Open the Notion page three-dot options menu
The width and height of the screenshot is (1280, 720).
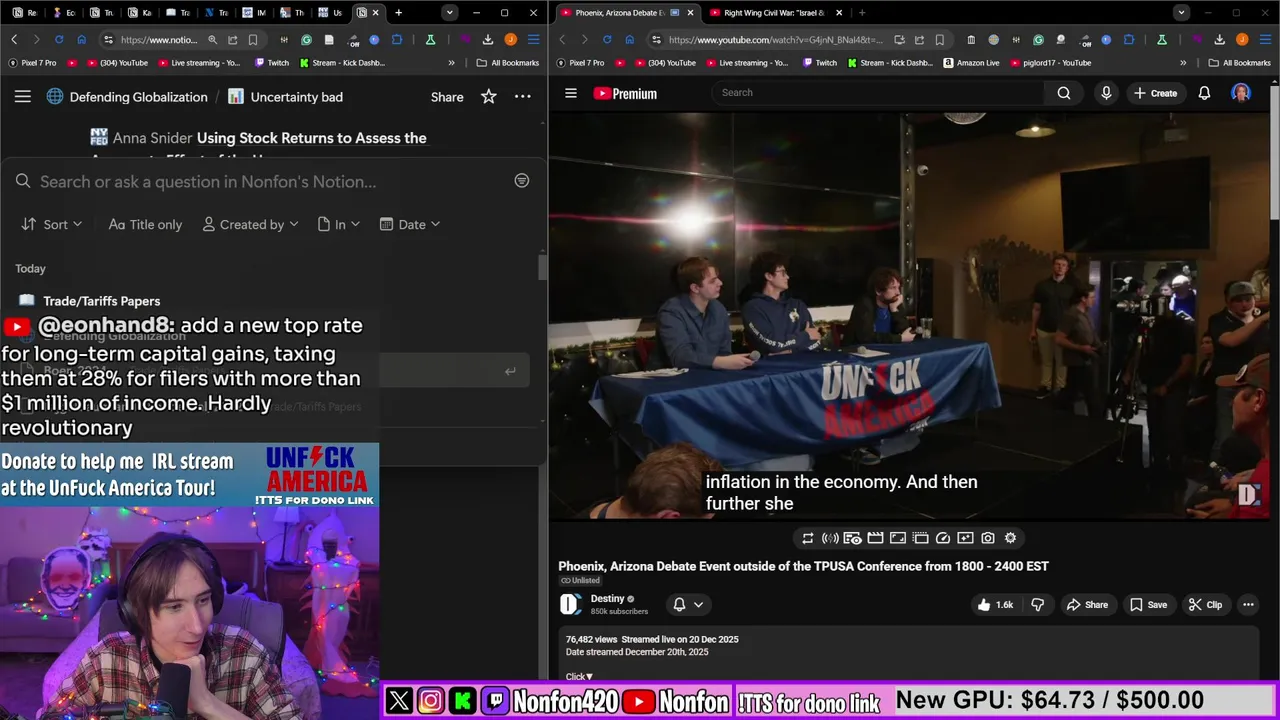pyautogui.click(x=522, y=97)
